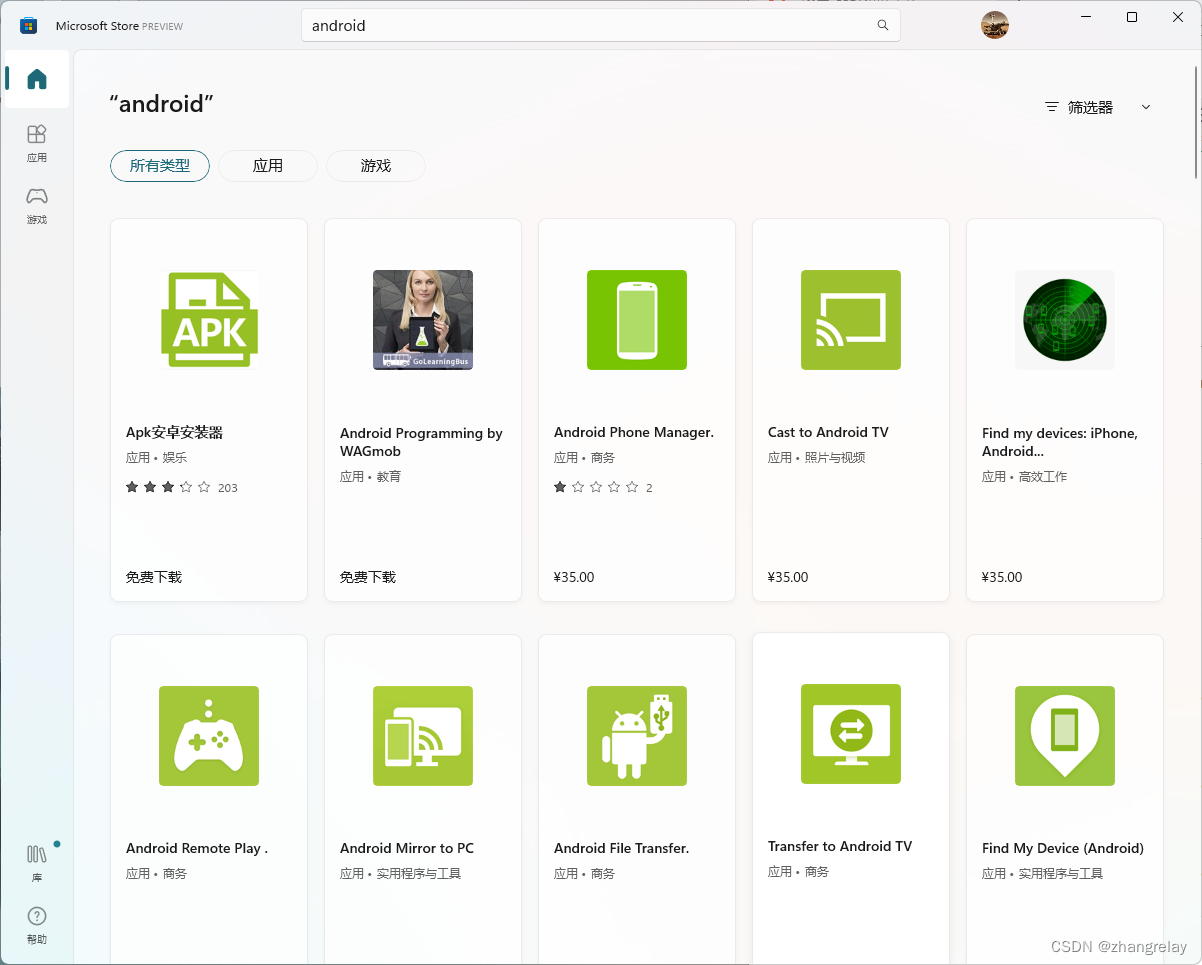Click the Android Phone Manager. title
This screenshot has width=1202, height=965.
pyautogui.click(x=634, y=433)
